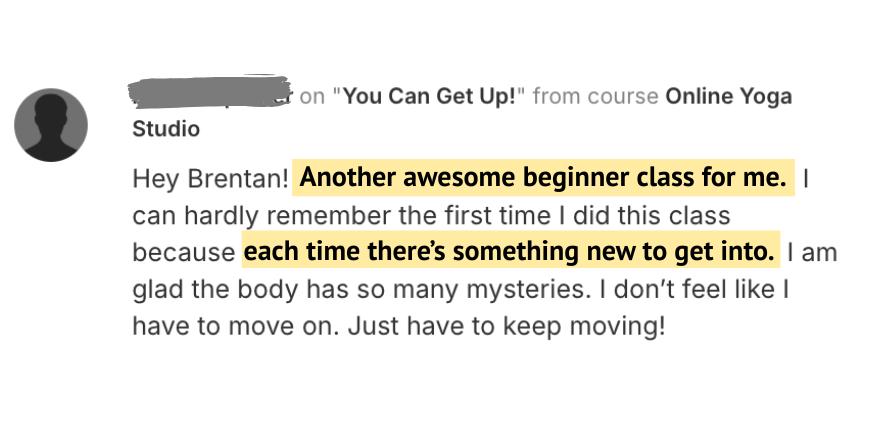This screenshot has width=872, height=430.
Task: Click the words "from course"
Action: [595, 97]
